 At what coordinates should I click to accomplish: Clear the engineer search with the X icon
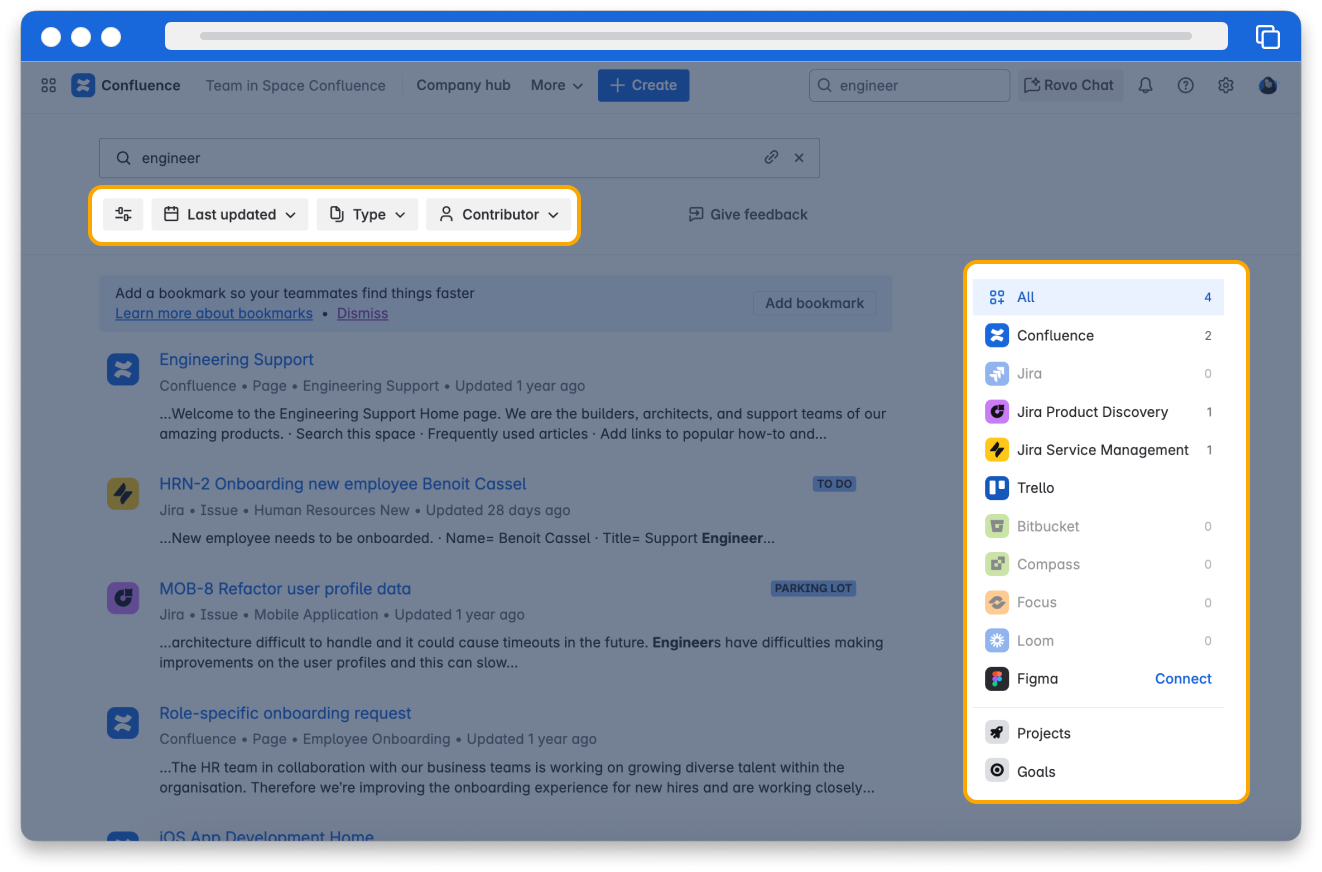pyautogui.click(x=799, y=158)
